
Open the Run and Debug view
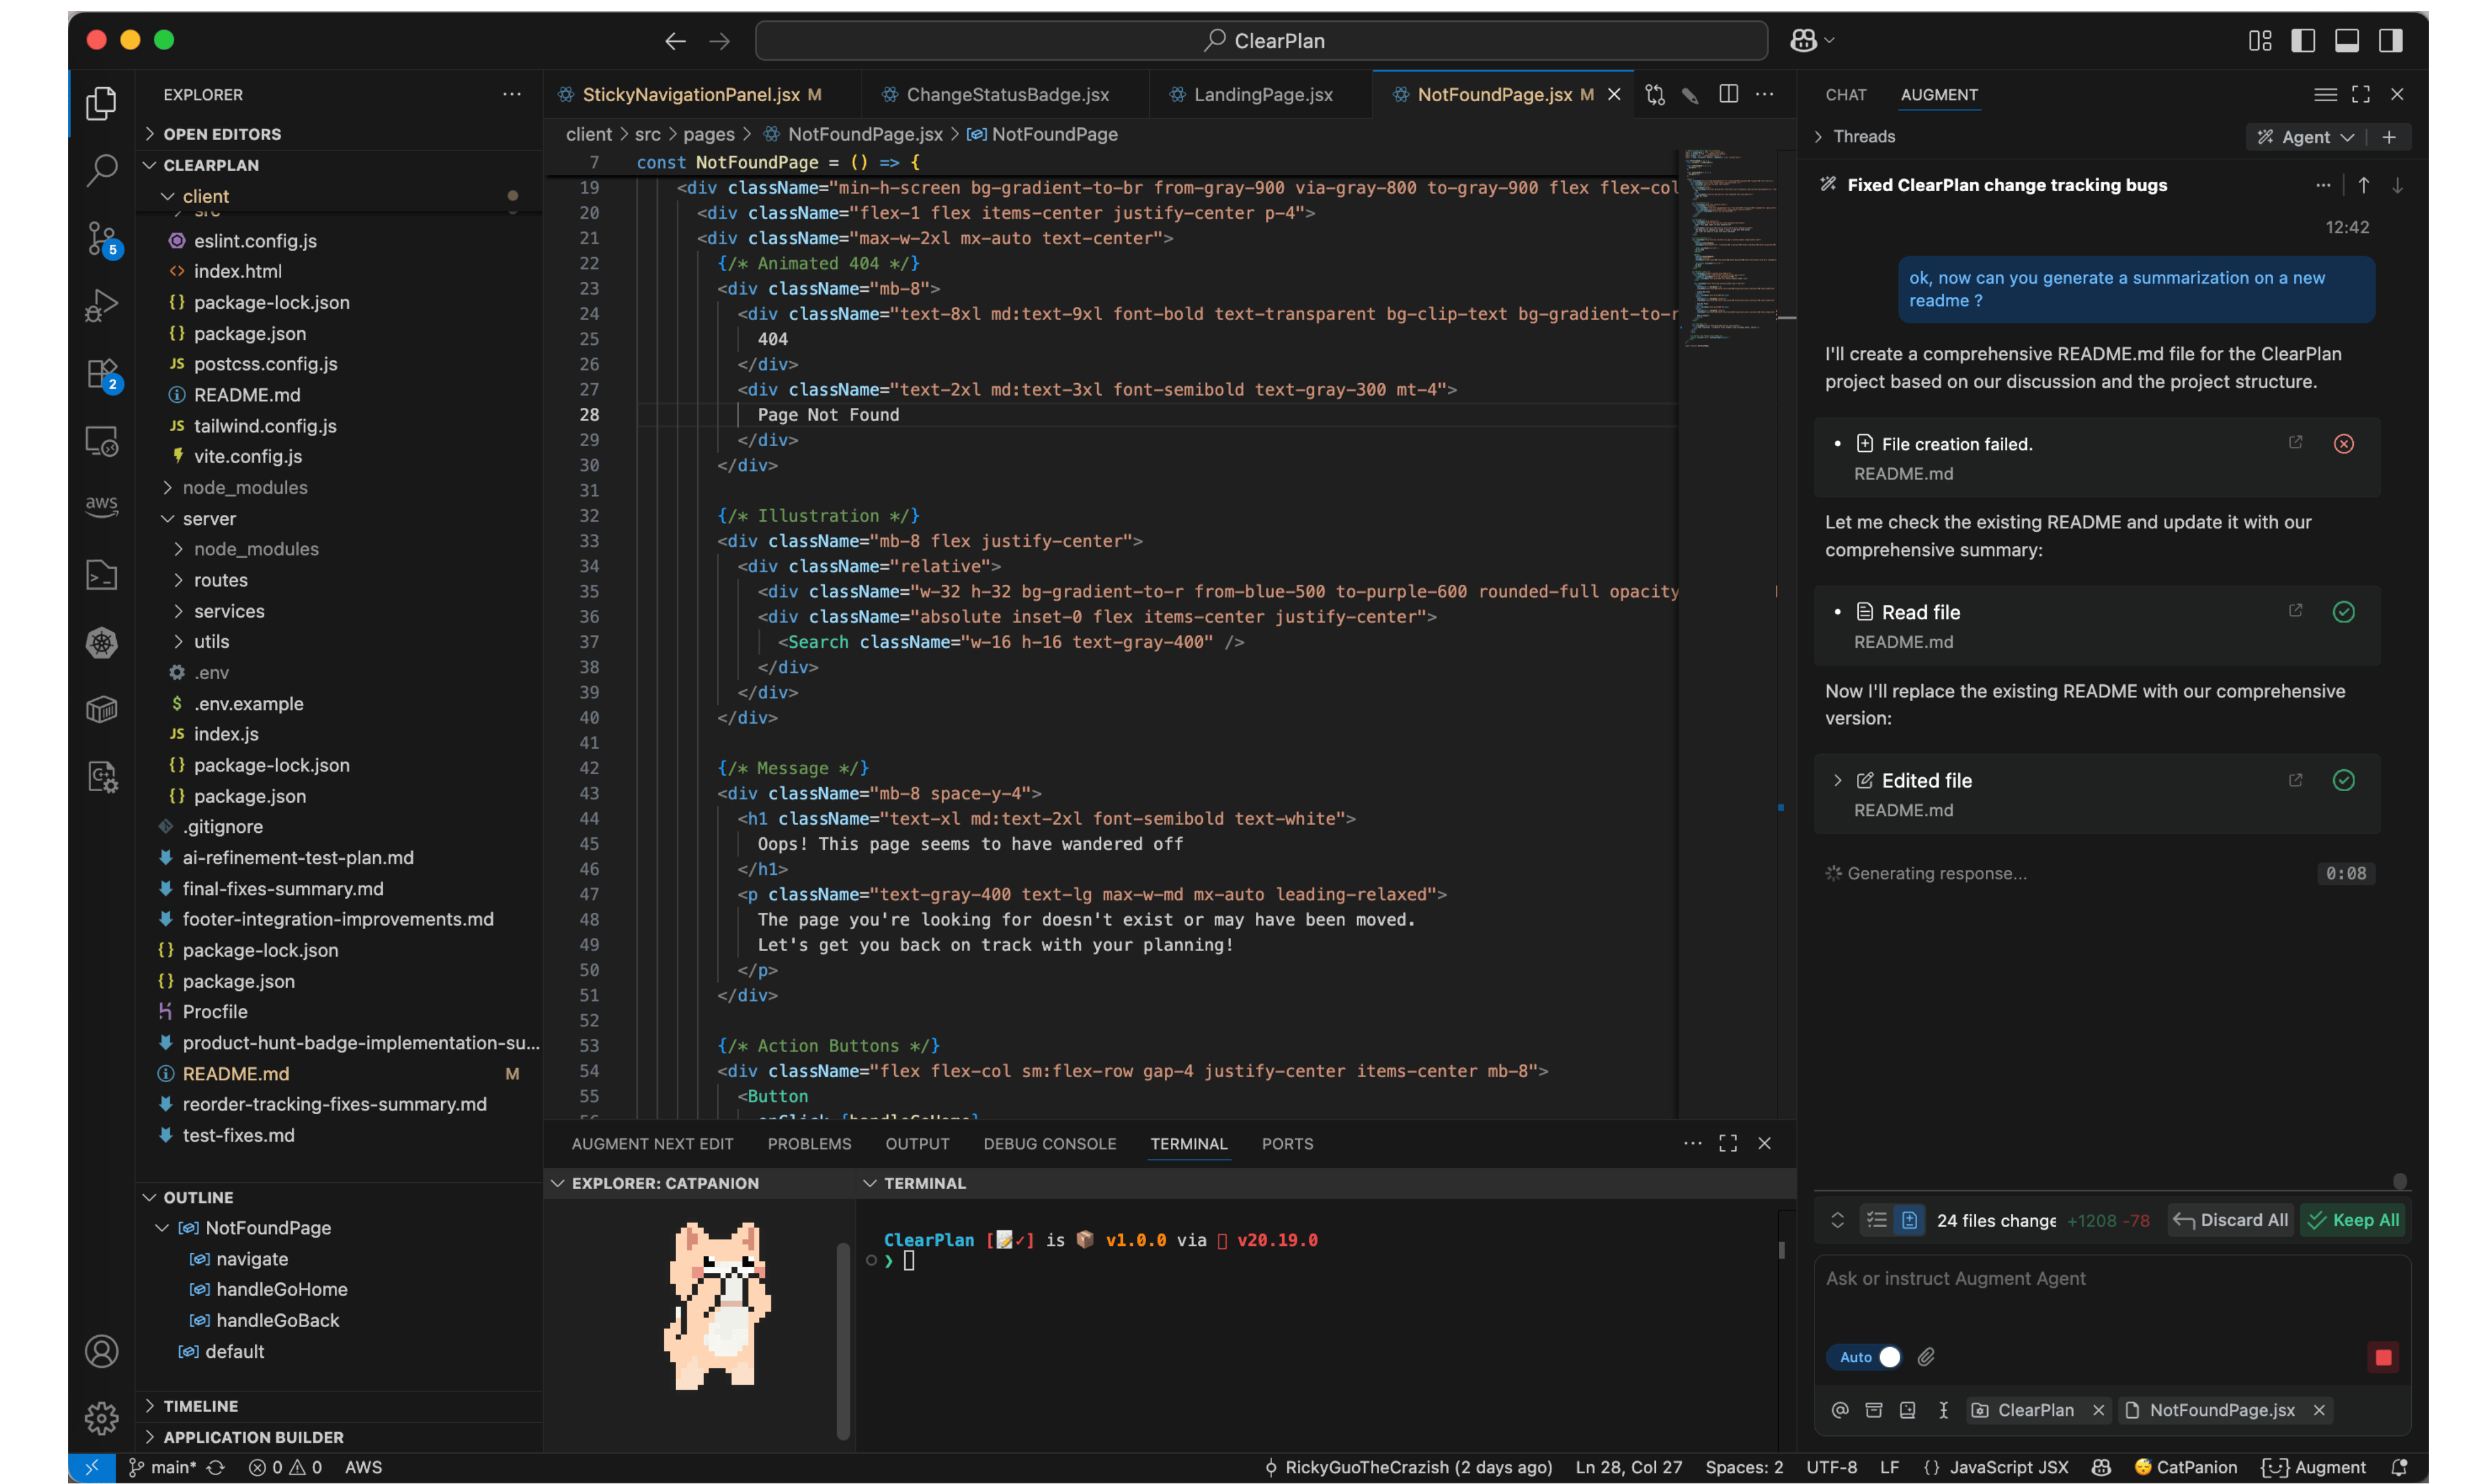coord(101,305)
